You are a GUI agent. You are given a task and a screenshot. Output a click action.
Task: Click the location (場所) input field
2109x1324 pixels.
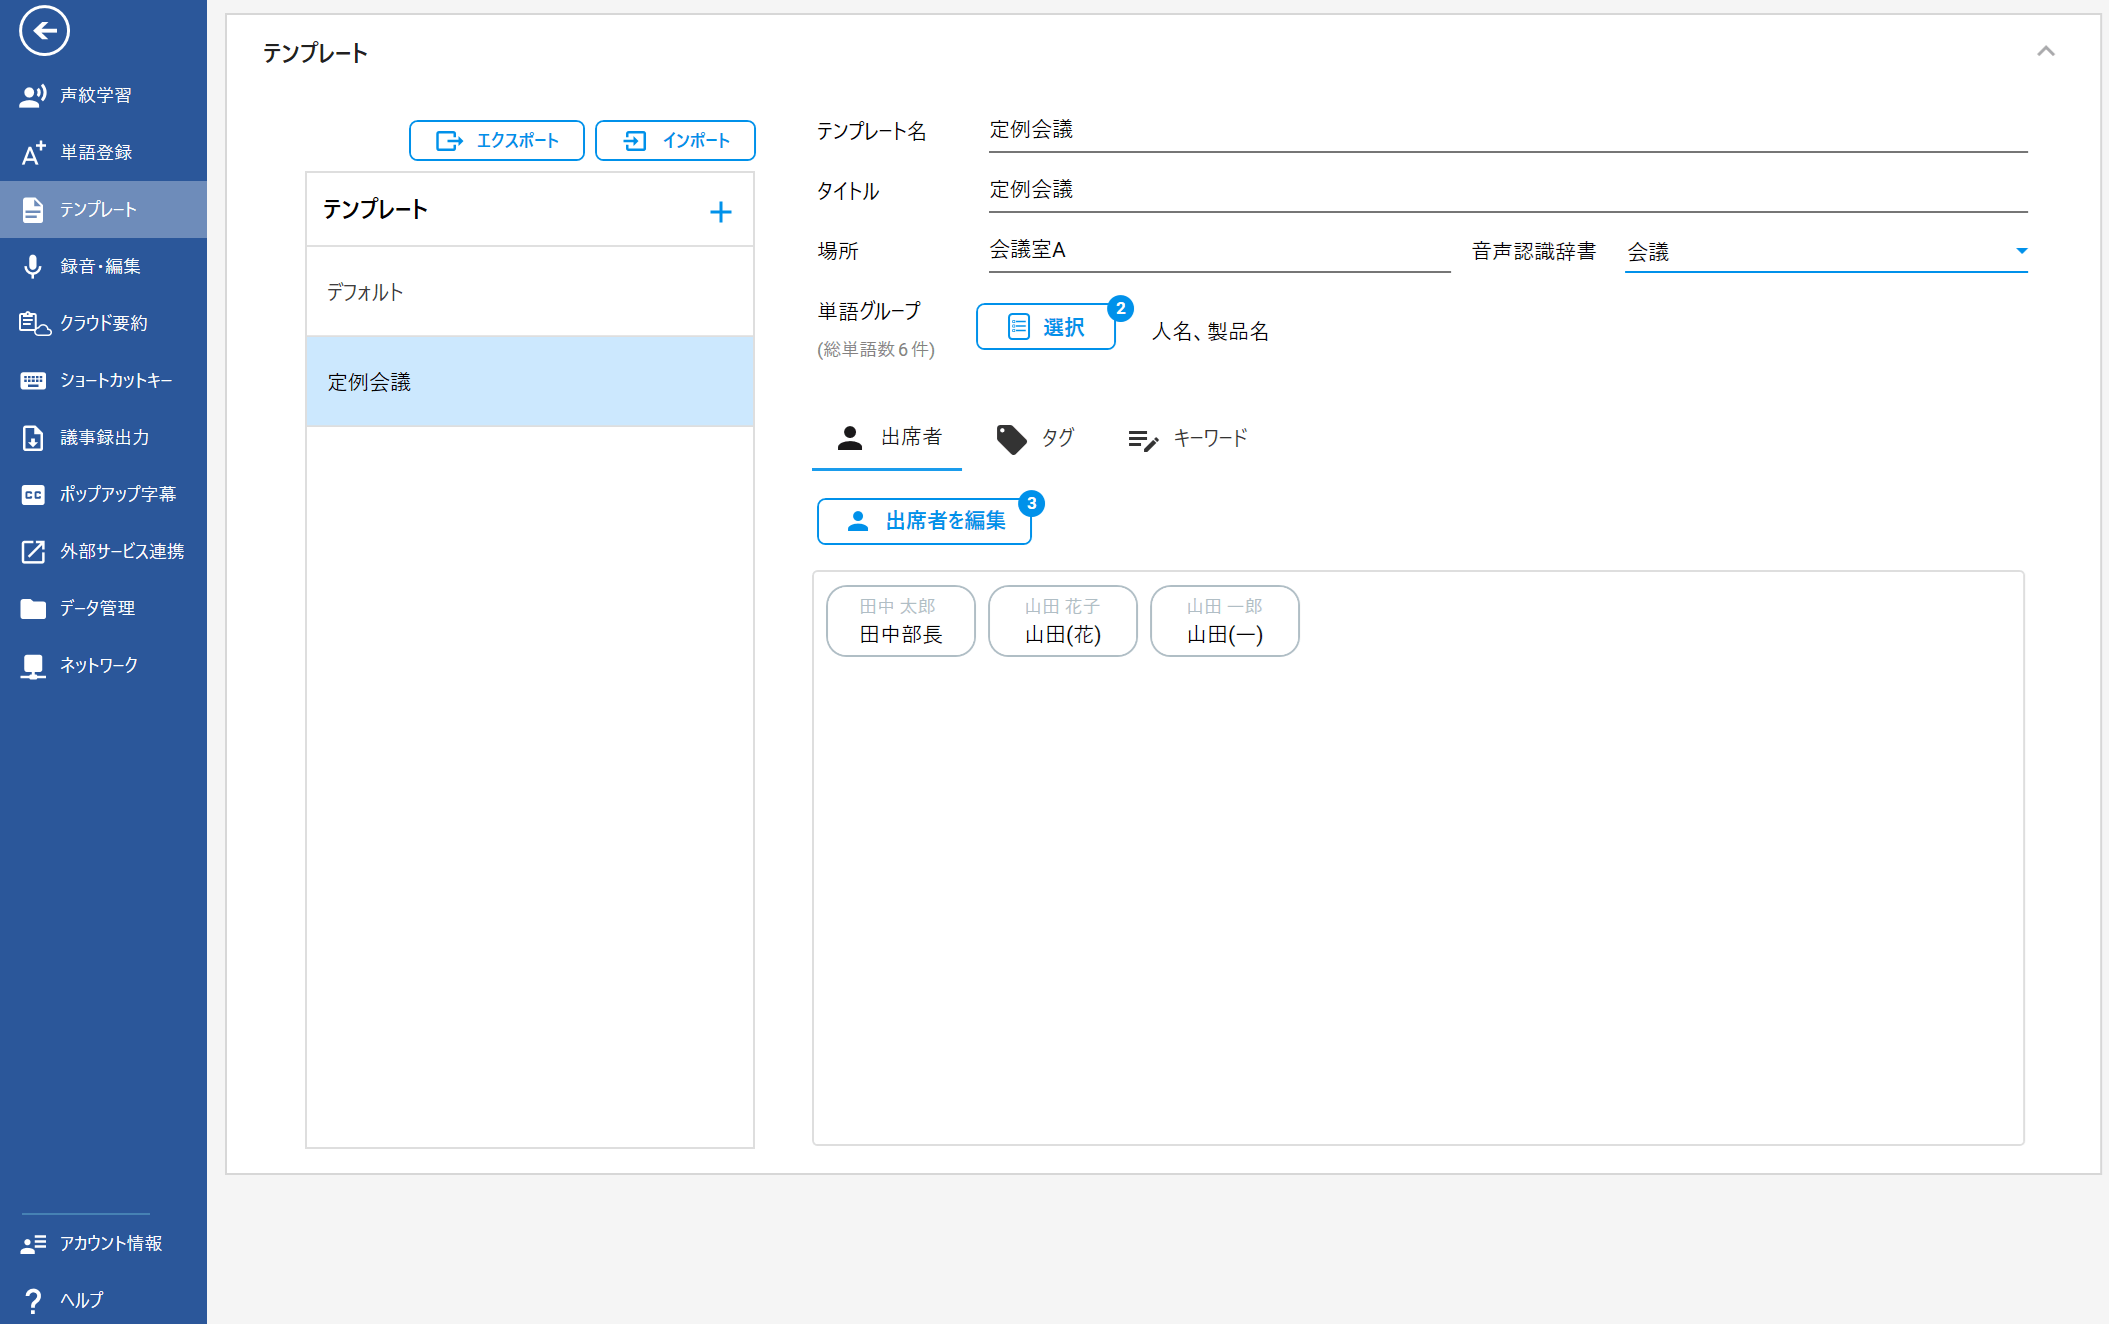(x=1218, y=250)
